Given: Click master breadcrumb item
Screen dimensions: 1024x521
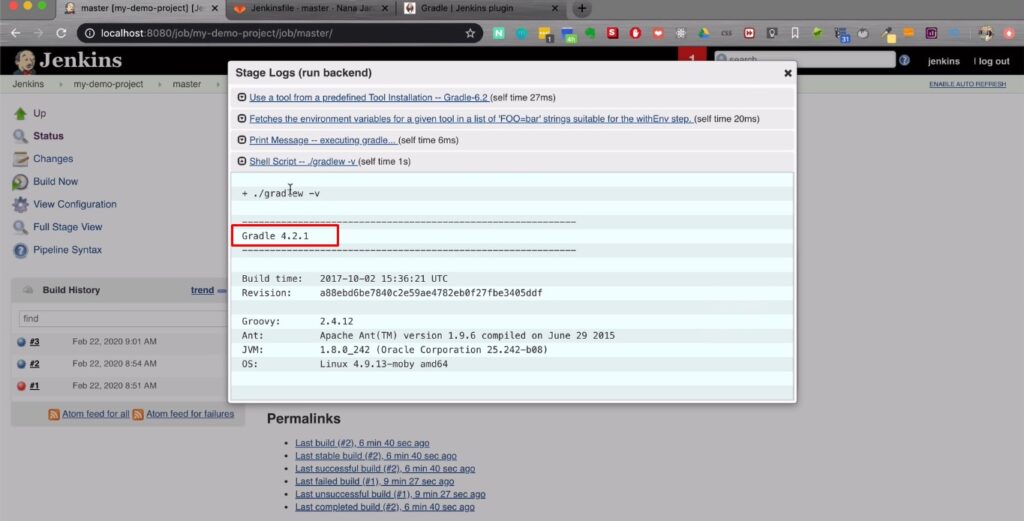Looking at the screenshot, I should pyautogui.click(x=187, y=84).
